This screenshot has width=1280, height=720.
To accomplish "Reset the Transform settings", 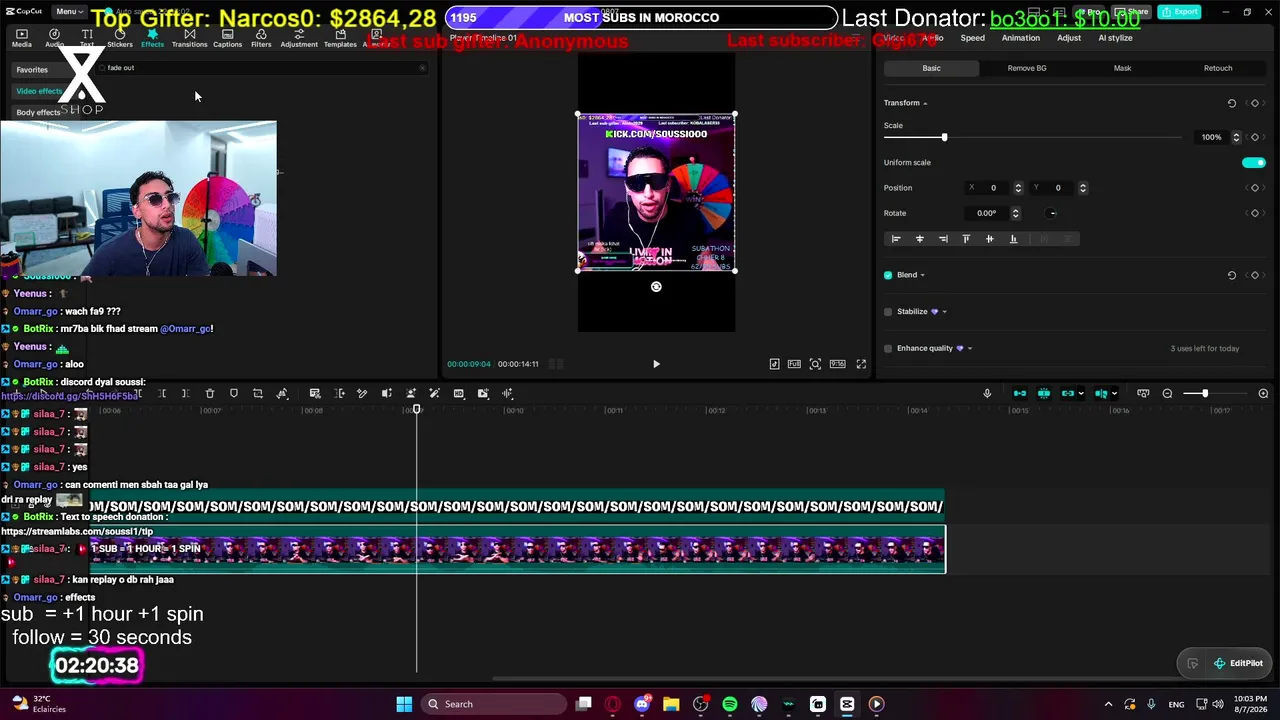I will point(1232,103).
